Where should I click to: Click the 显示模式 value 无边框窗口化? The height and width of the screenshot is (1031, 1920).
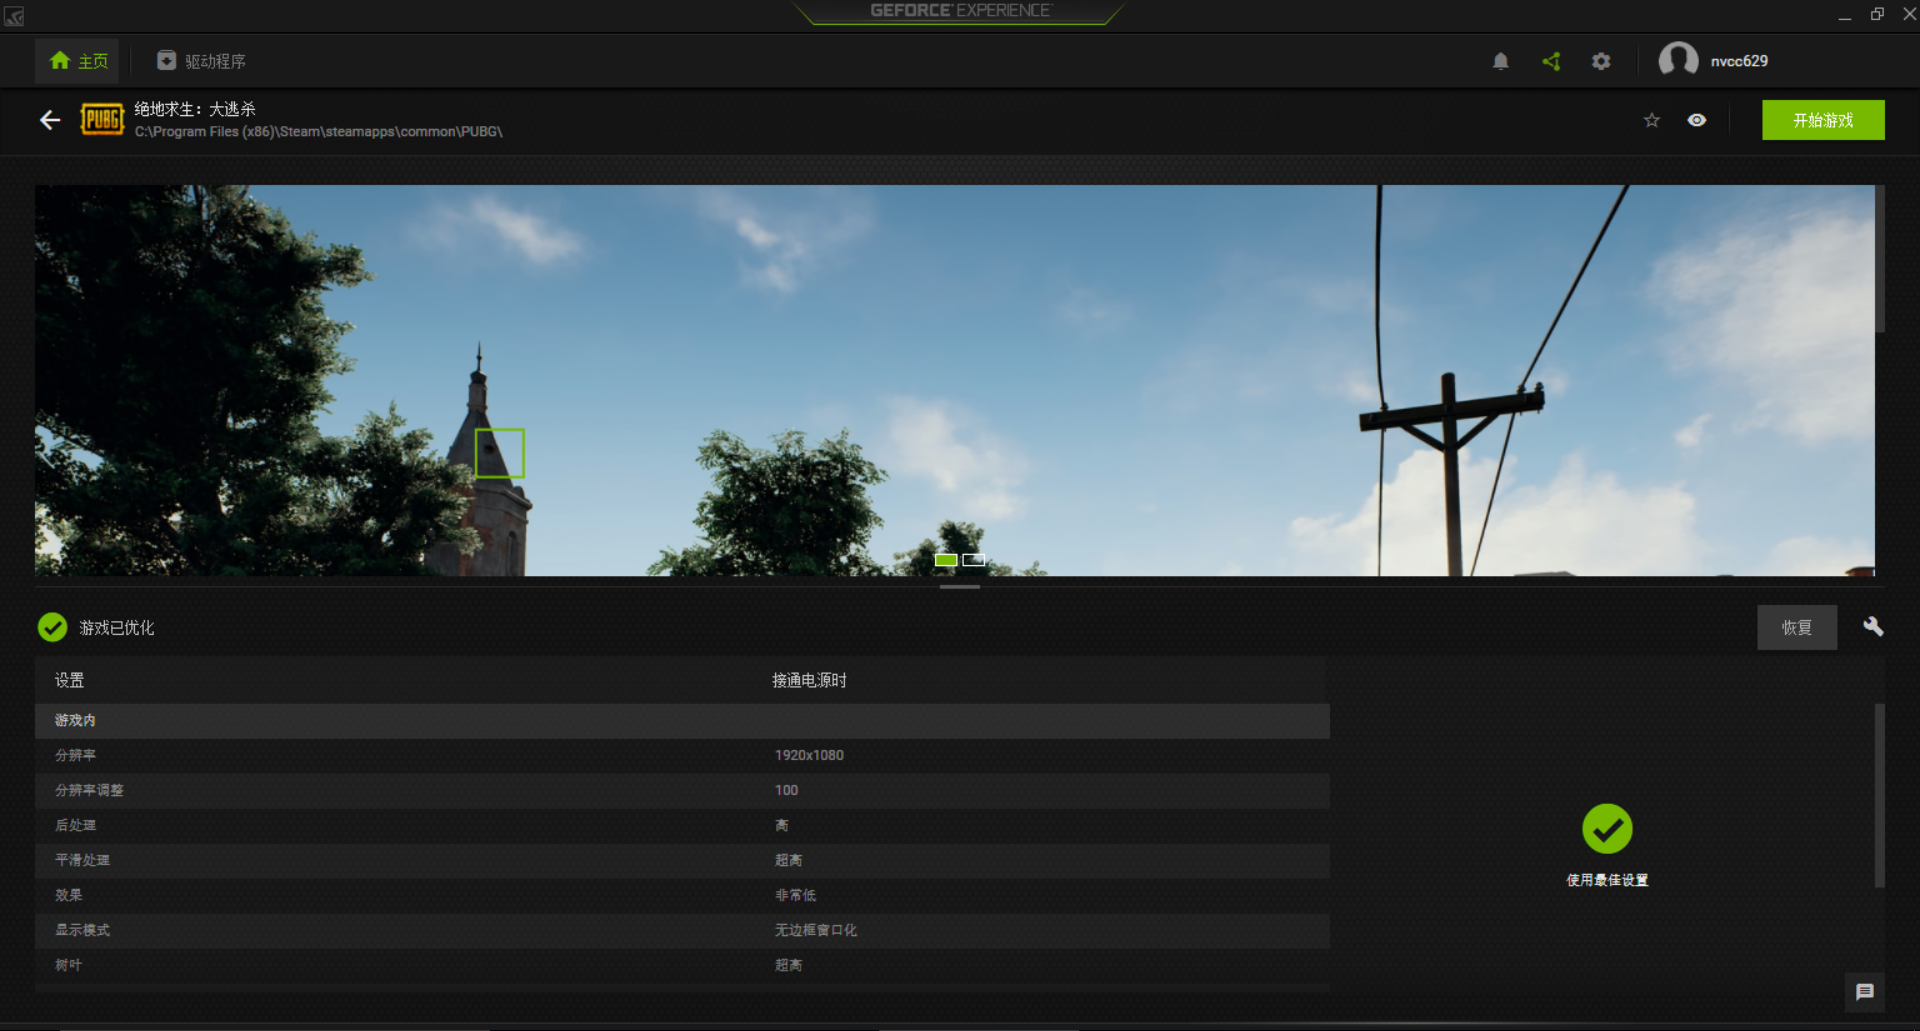tap(815, 930)
